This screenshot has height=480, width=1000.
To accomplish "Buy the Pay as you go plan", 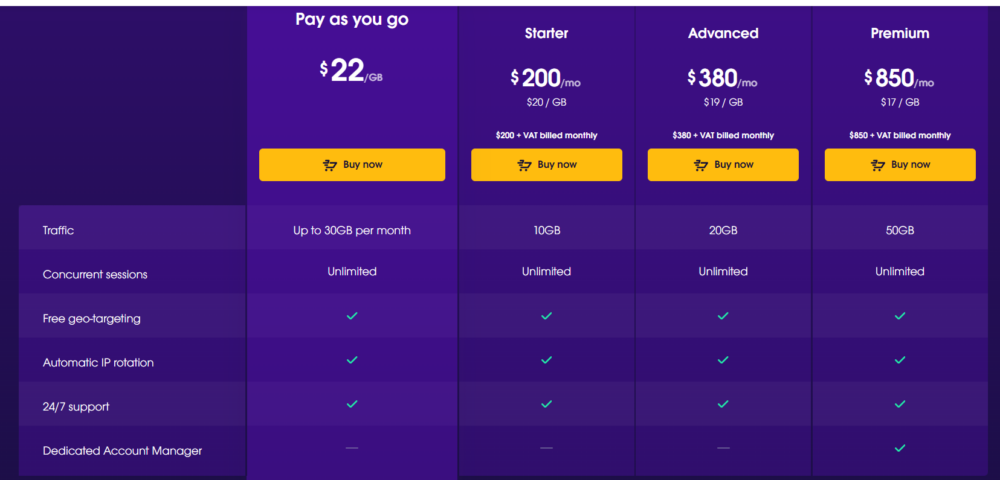I will point(352,164).
